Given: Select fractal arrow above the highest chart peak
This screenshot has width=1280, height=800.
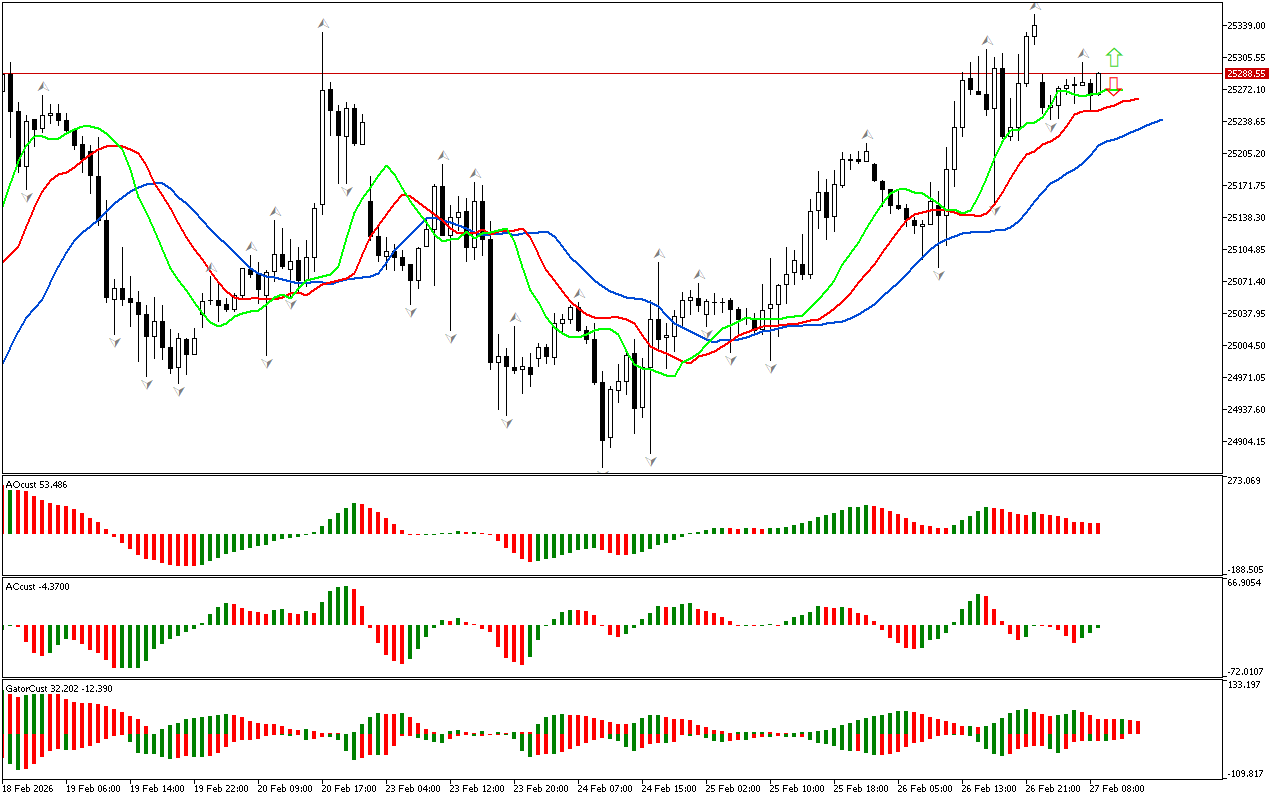Looking at the screenshot, I should point(1035,7).
